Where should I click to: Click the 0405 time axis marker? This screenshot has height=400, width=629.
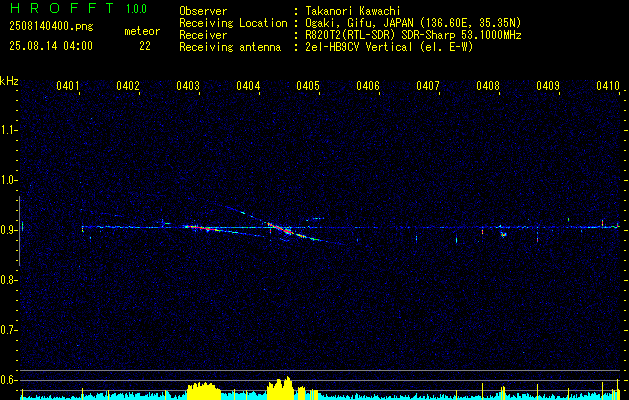coord(308,85)
